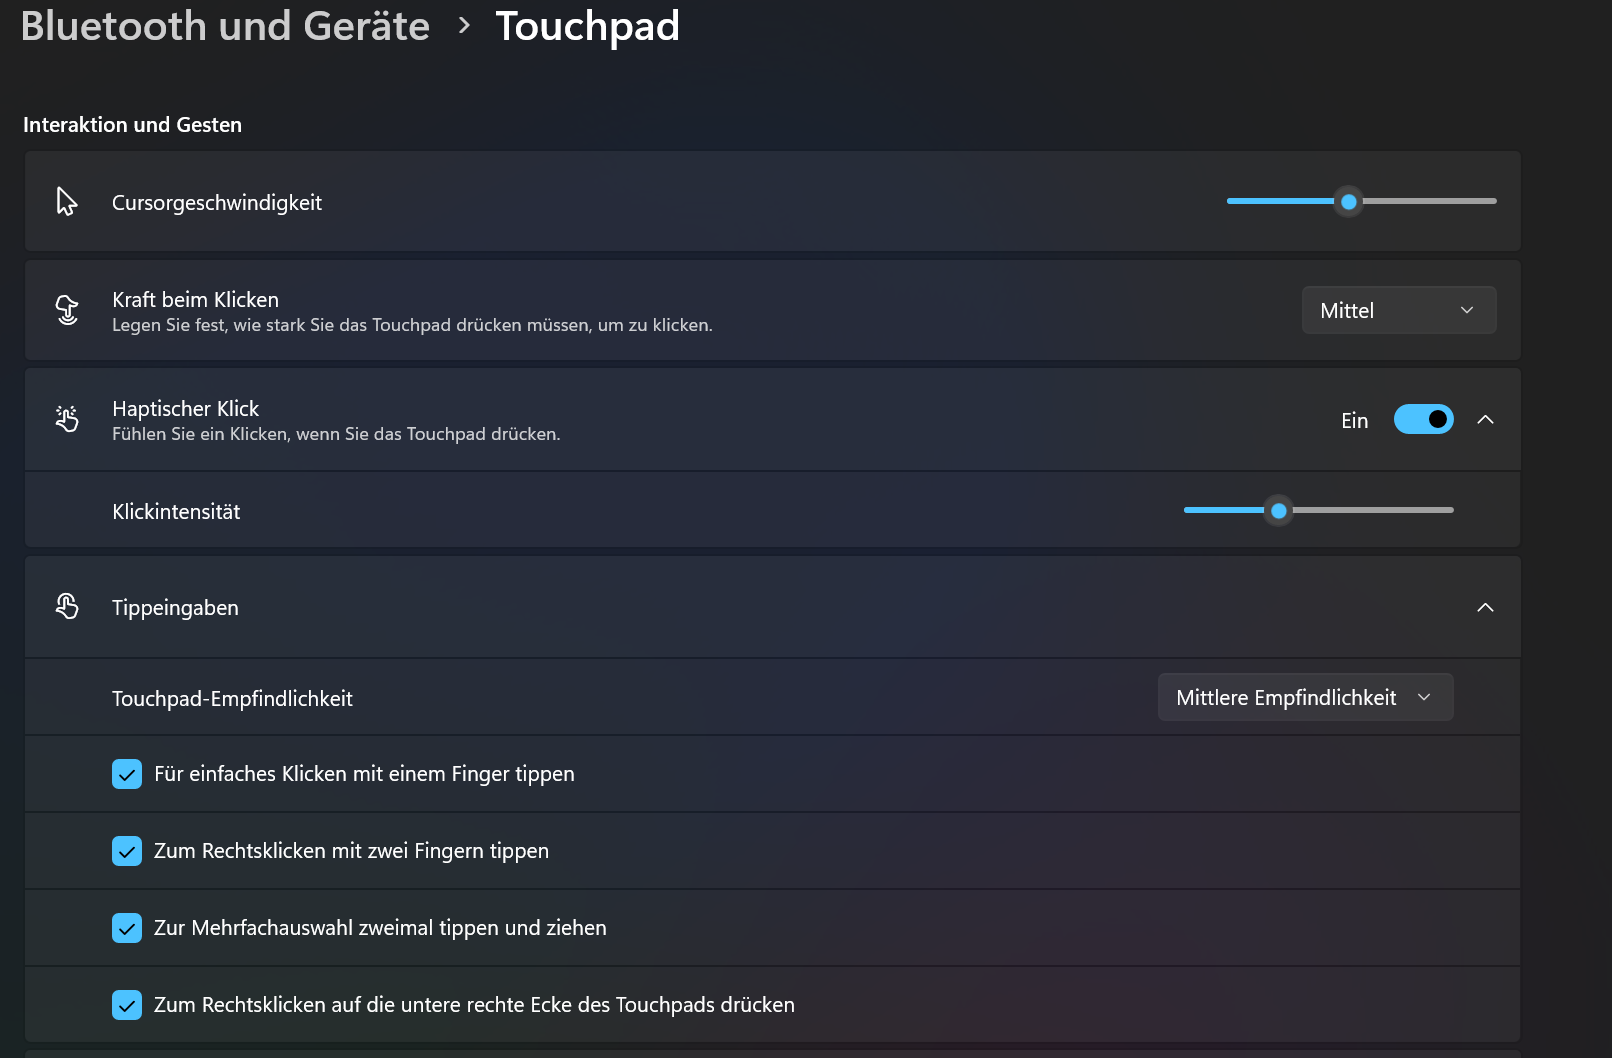Image resolution: width=1612 pixels, height=1058 pixels.
Task: Turn off the Haptischer Klick toggle
Action: (1423, 419)
